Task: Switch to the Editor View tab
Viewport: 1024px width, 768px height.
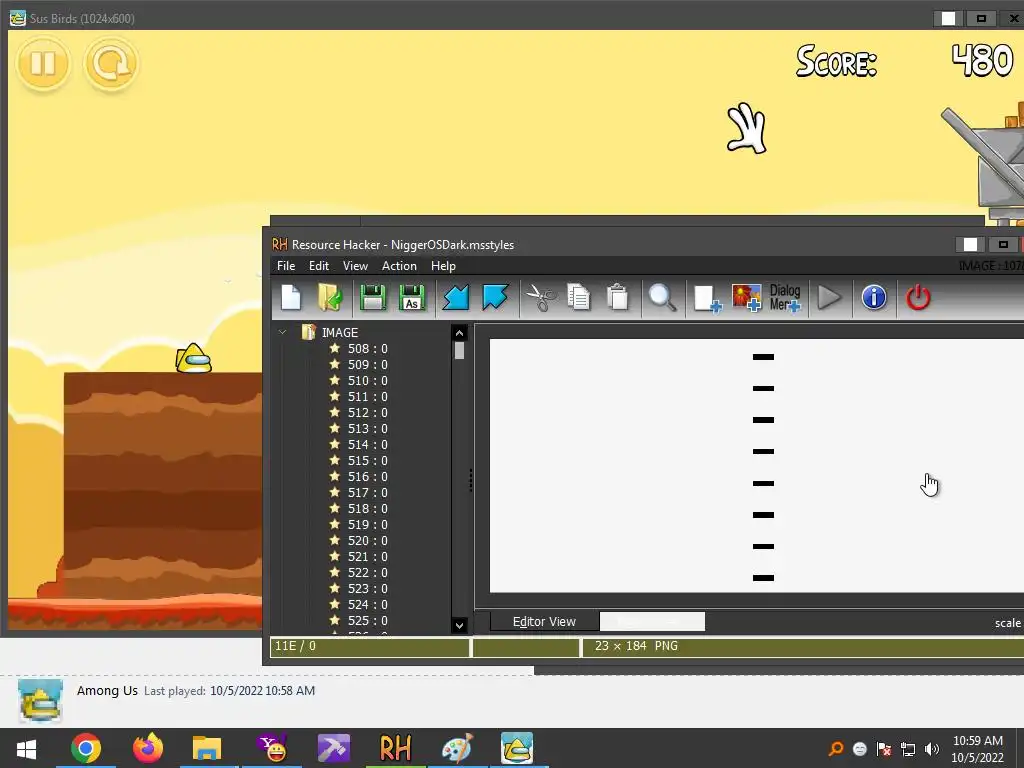Action: click(544, 622)
